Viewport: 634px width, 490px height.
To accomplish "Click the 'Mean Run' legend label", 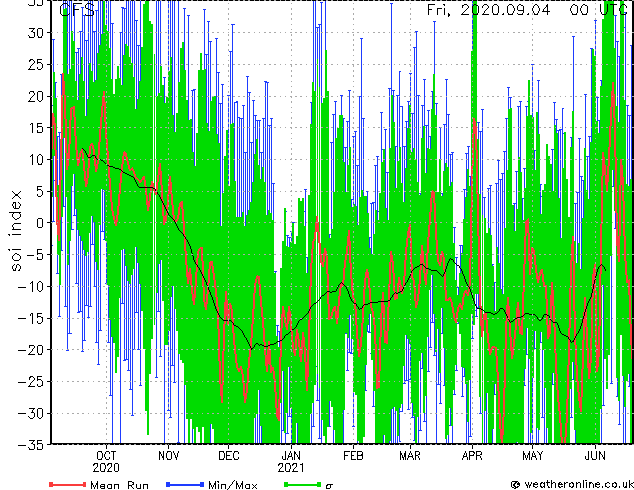I will [119, 485].
